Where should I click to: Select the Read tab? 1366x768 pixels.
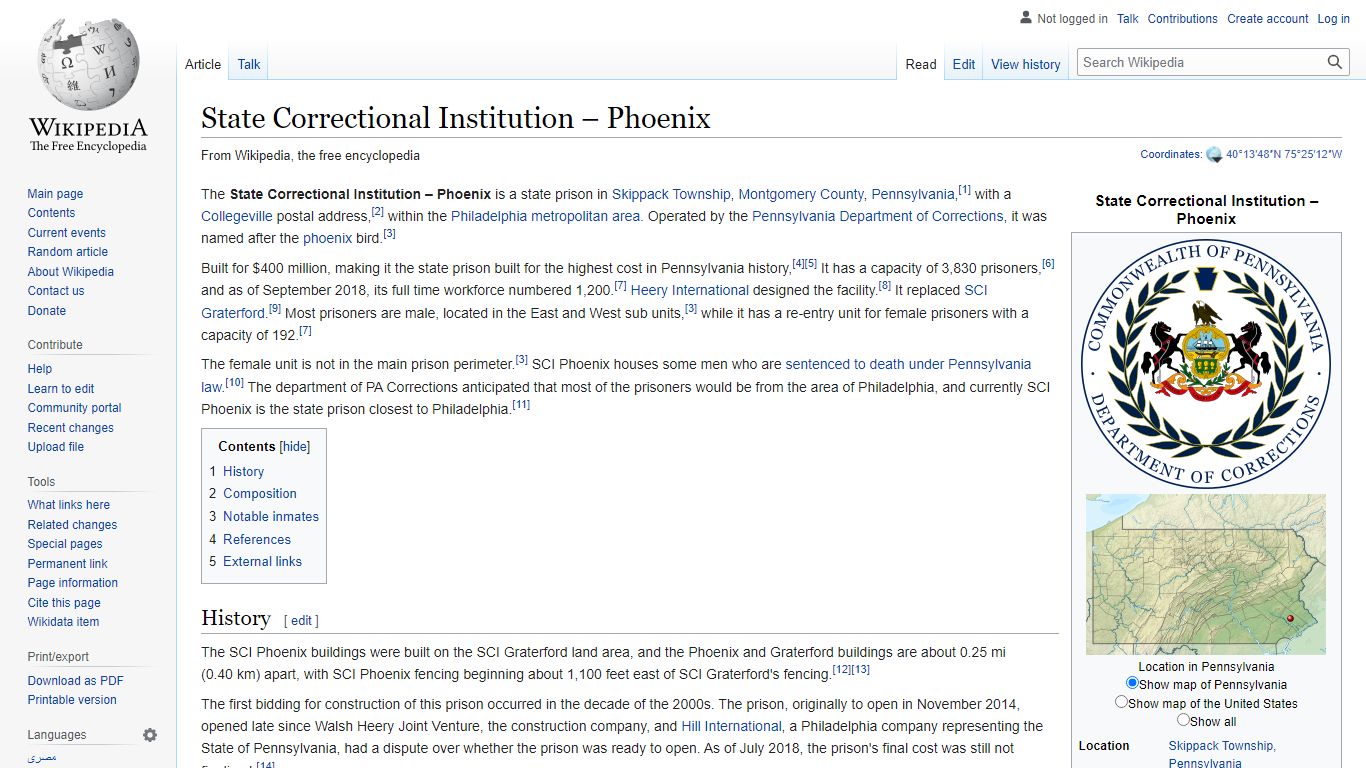921,64
